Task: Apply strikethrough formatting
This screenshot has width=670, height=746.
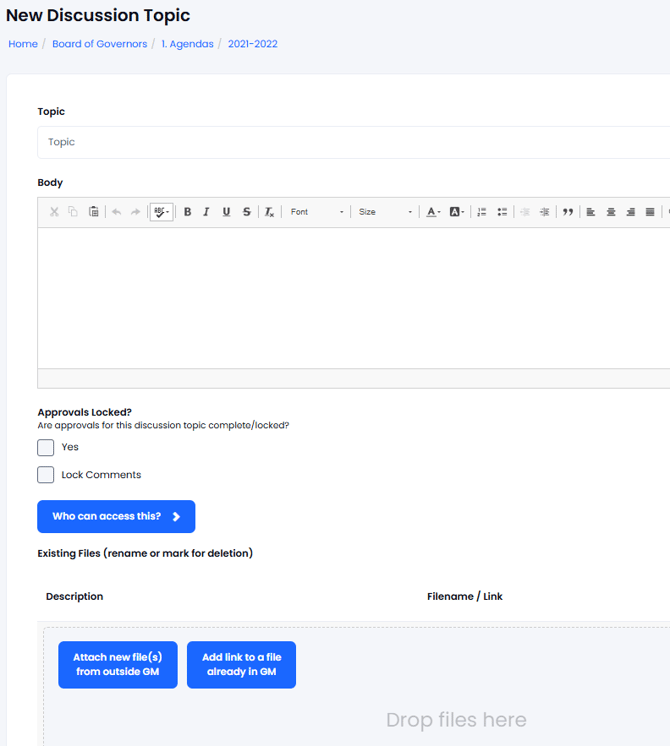Action: coord(246,212)
